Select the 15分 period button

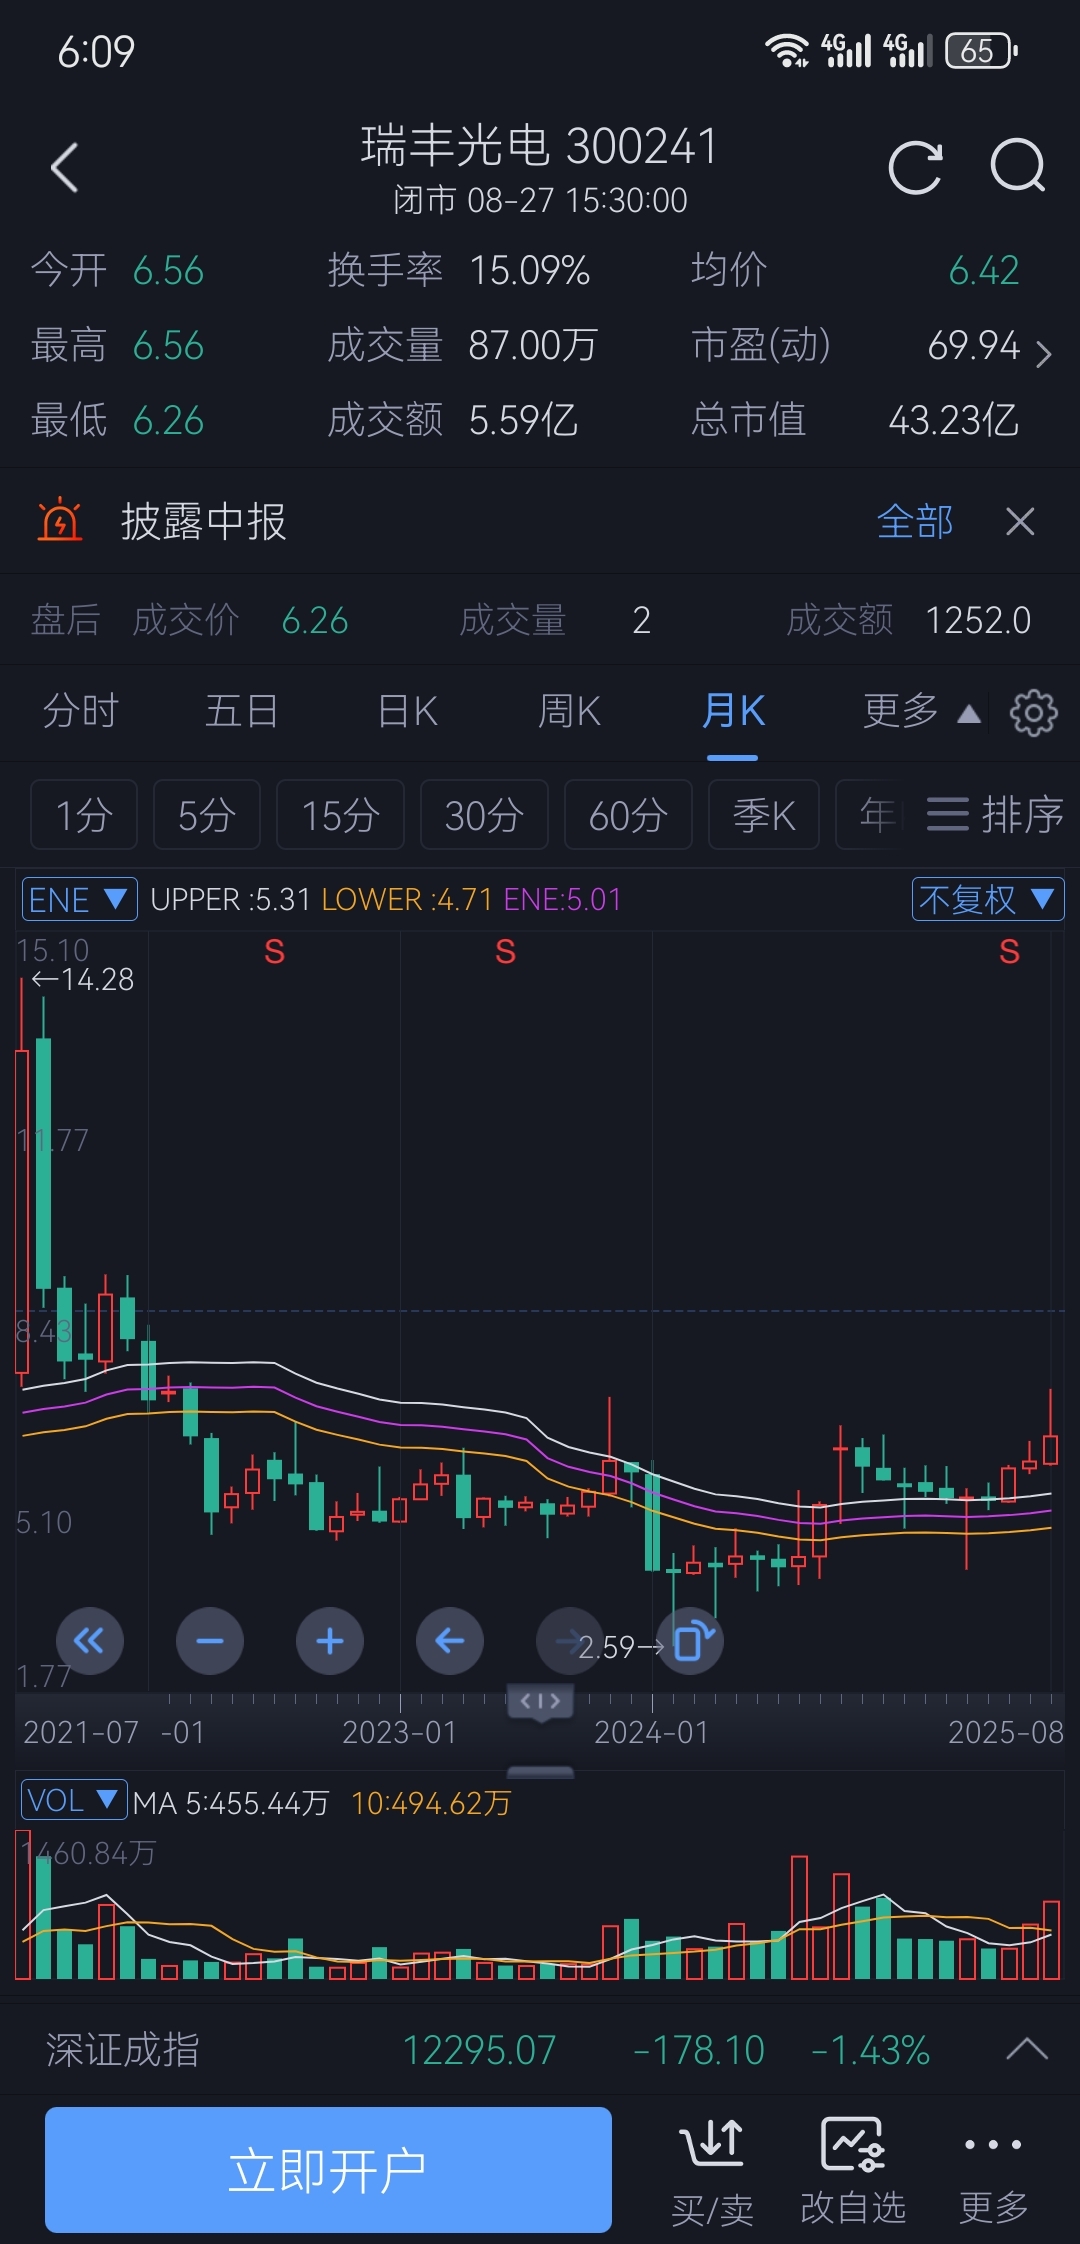(x=340, y=814)
